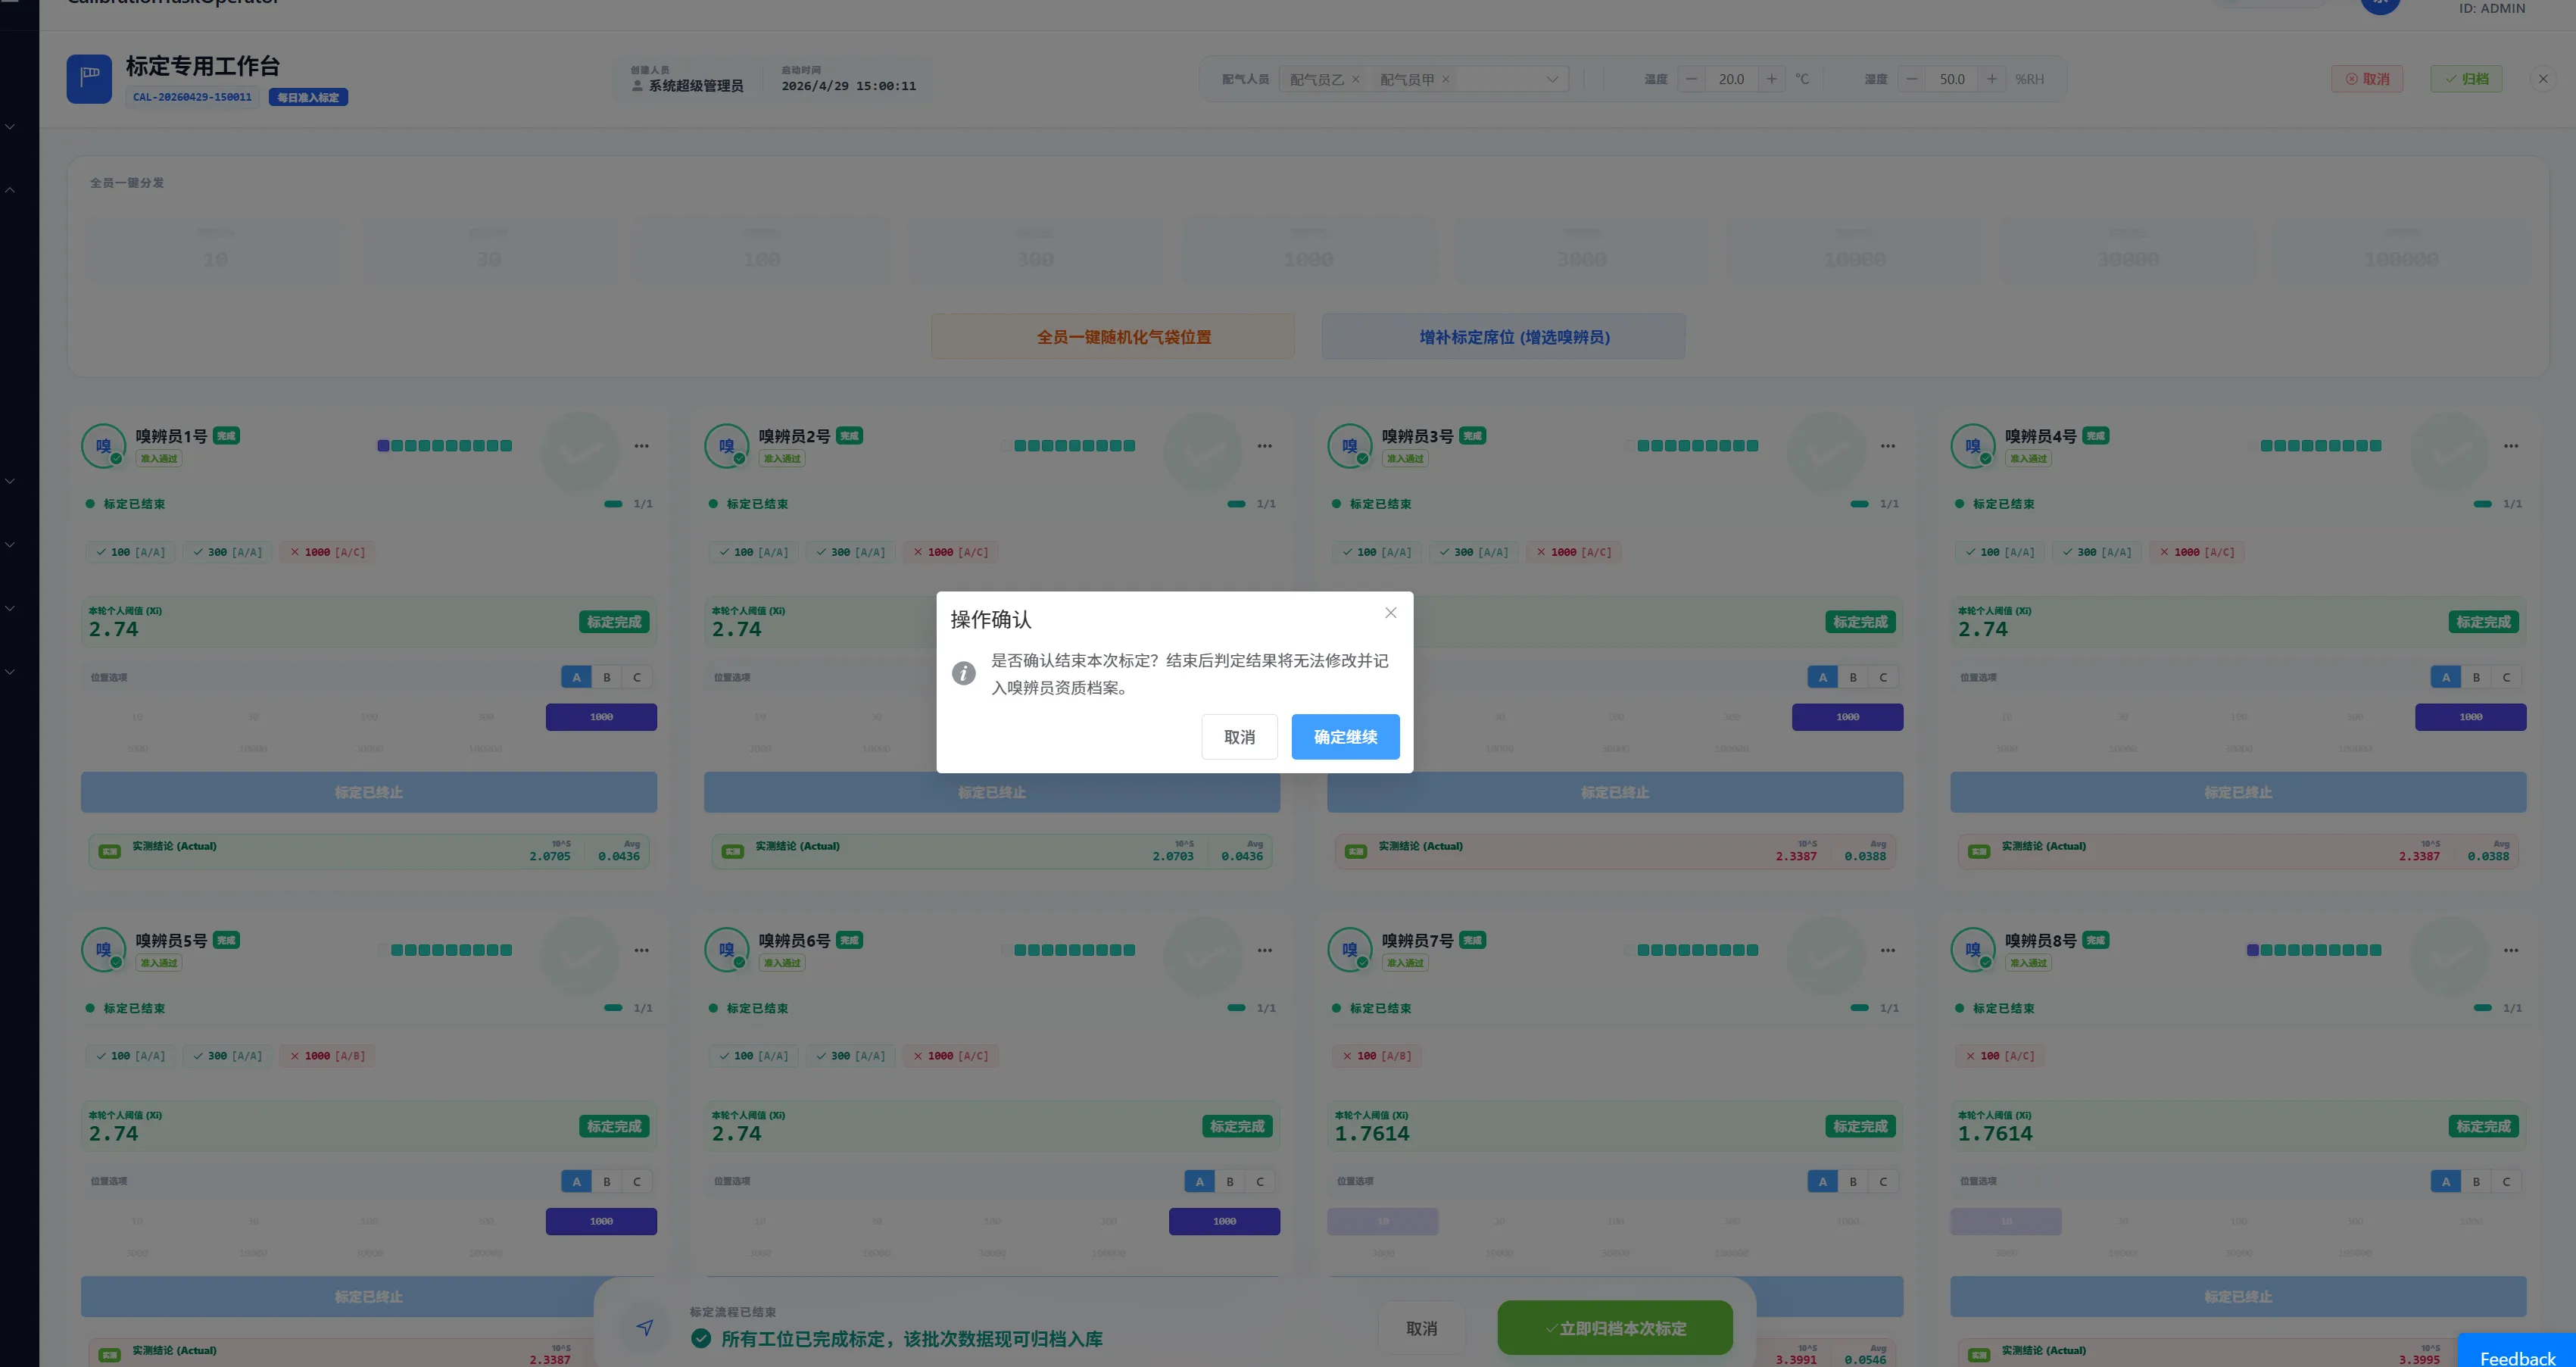Close the 操作确认 dialog with X

(x=1390, y=613)
